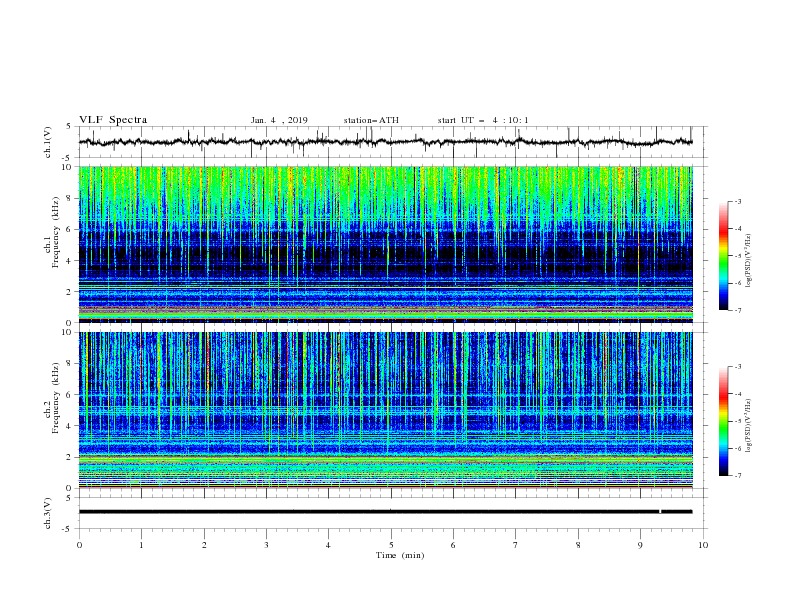The image size is (792, 612).
Task: Click the "9" tick on the time axis
Action: point(640,545)
